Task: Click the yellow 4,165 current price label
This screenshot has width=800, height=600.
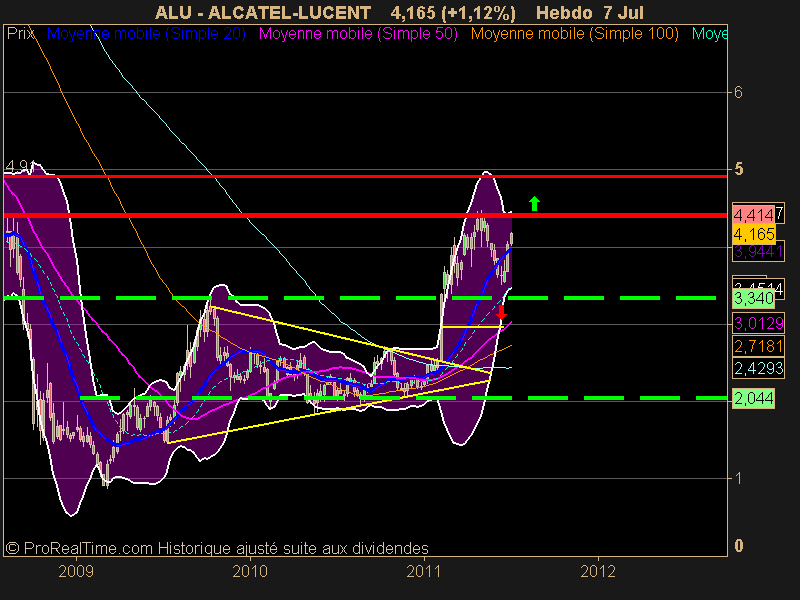Action: 754,234
